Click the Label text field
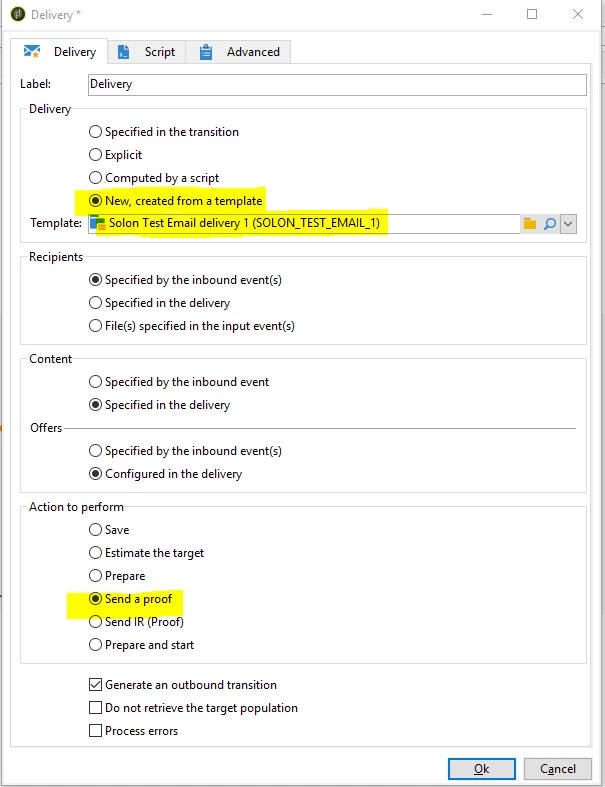The height and width of the screenshot is (787, 605). (337, 84)
